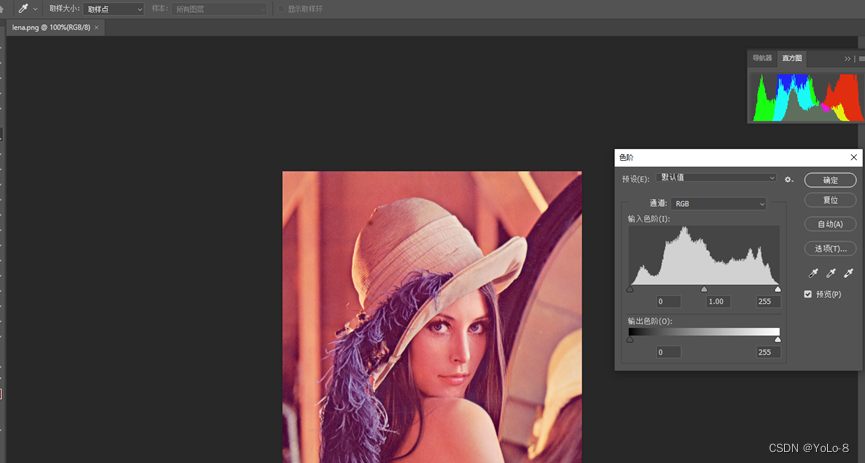Click the output black slider triangle

630,340
